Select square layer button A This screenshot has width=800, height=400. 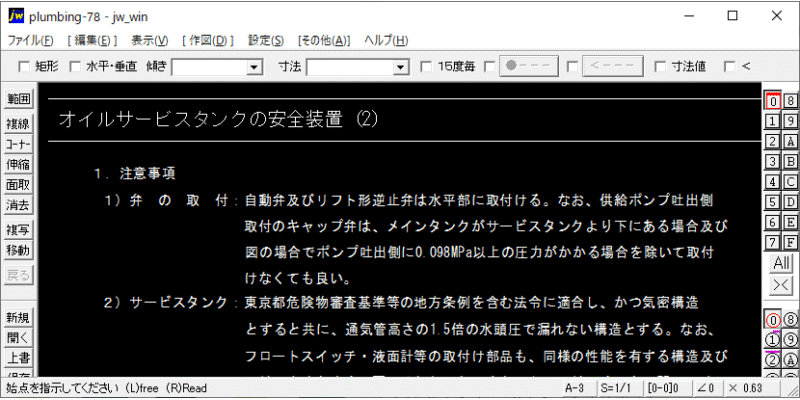tap(790, 141)
